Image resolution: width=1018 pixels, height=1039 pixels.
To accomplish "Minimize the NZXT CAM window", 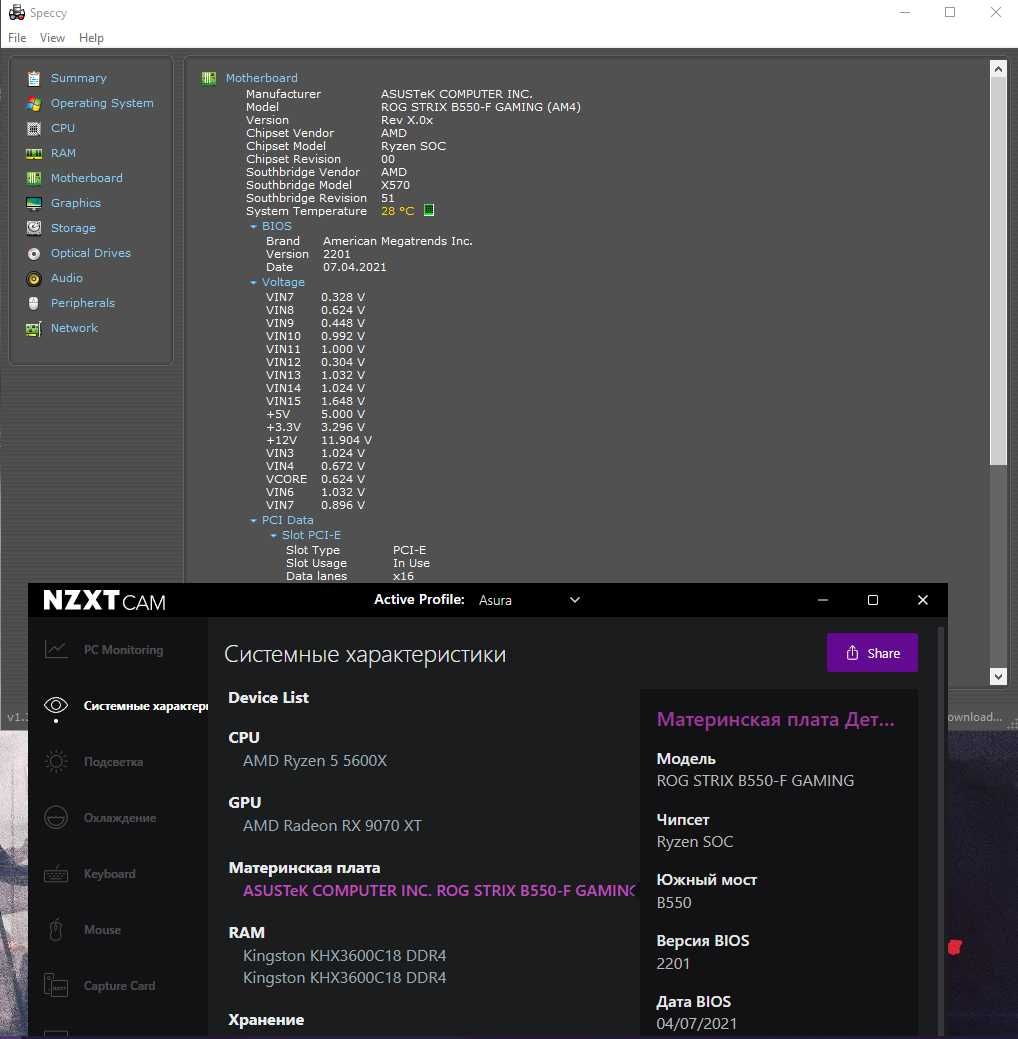I will click(x=823, y=600).
